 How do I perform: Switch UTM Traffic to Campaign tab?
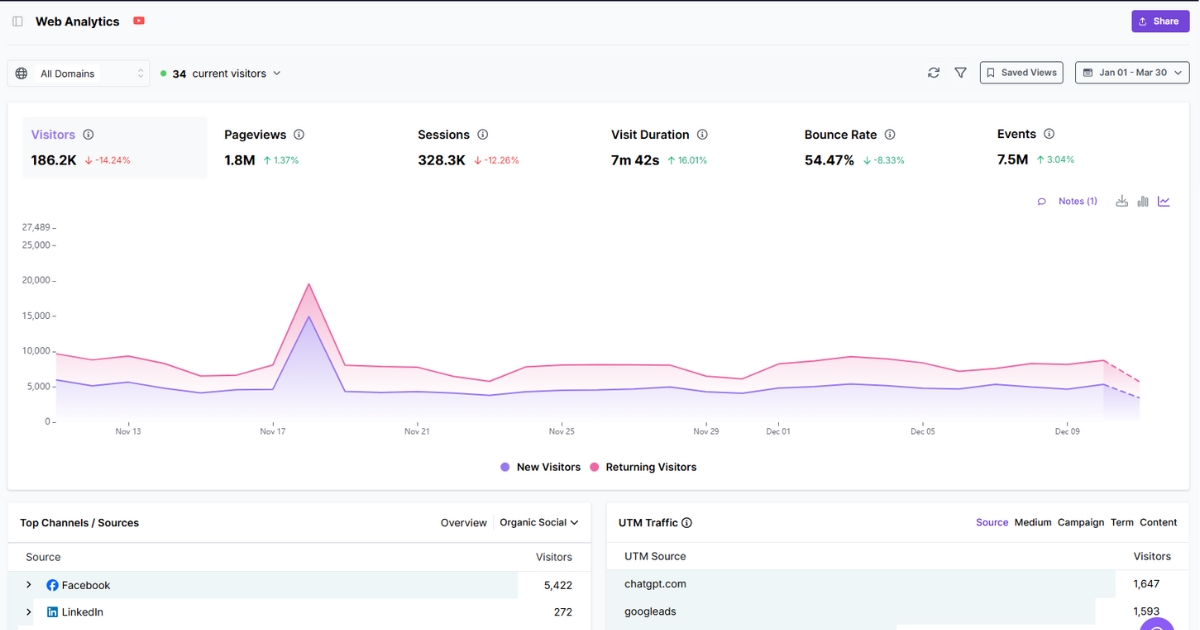(x=1080, y=521)
